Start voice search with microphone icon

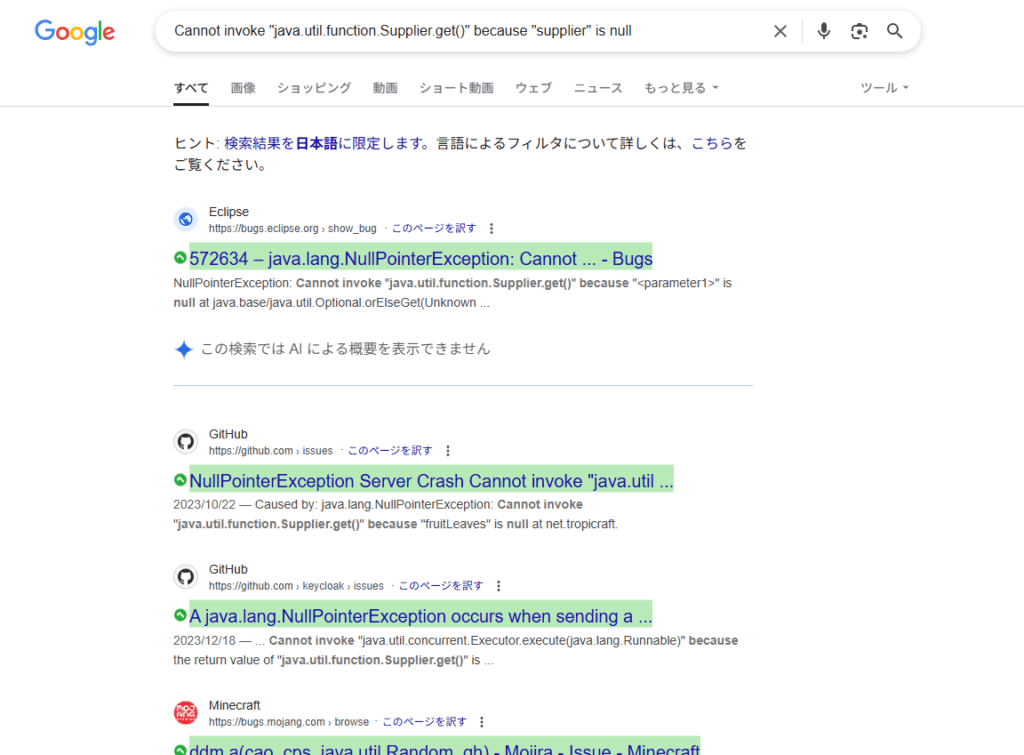coord(824,31)
